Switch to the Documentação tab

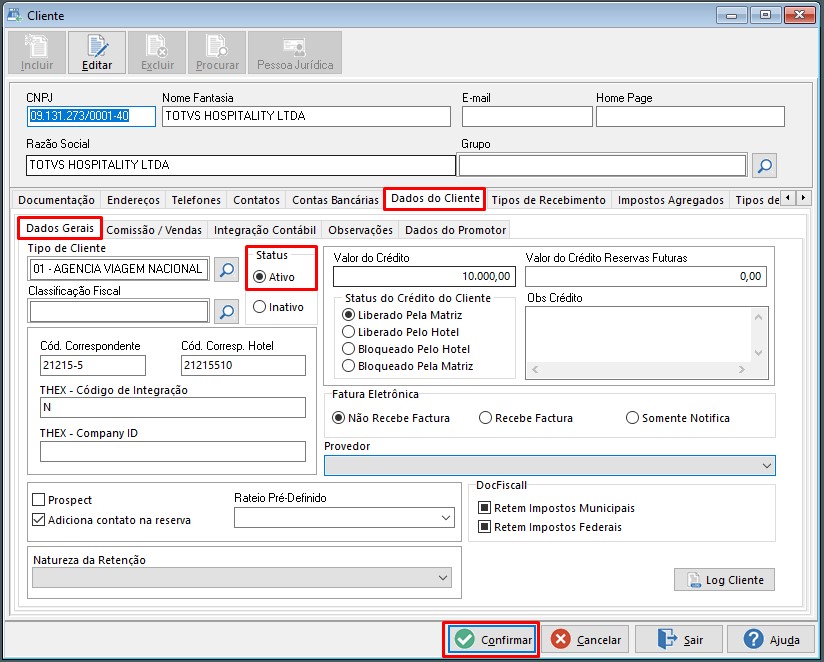pyautogui.click(x=56, y=200)
